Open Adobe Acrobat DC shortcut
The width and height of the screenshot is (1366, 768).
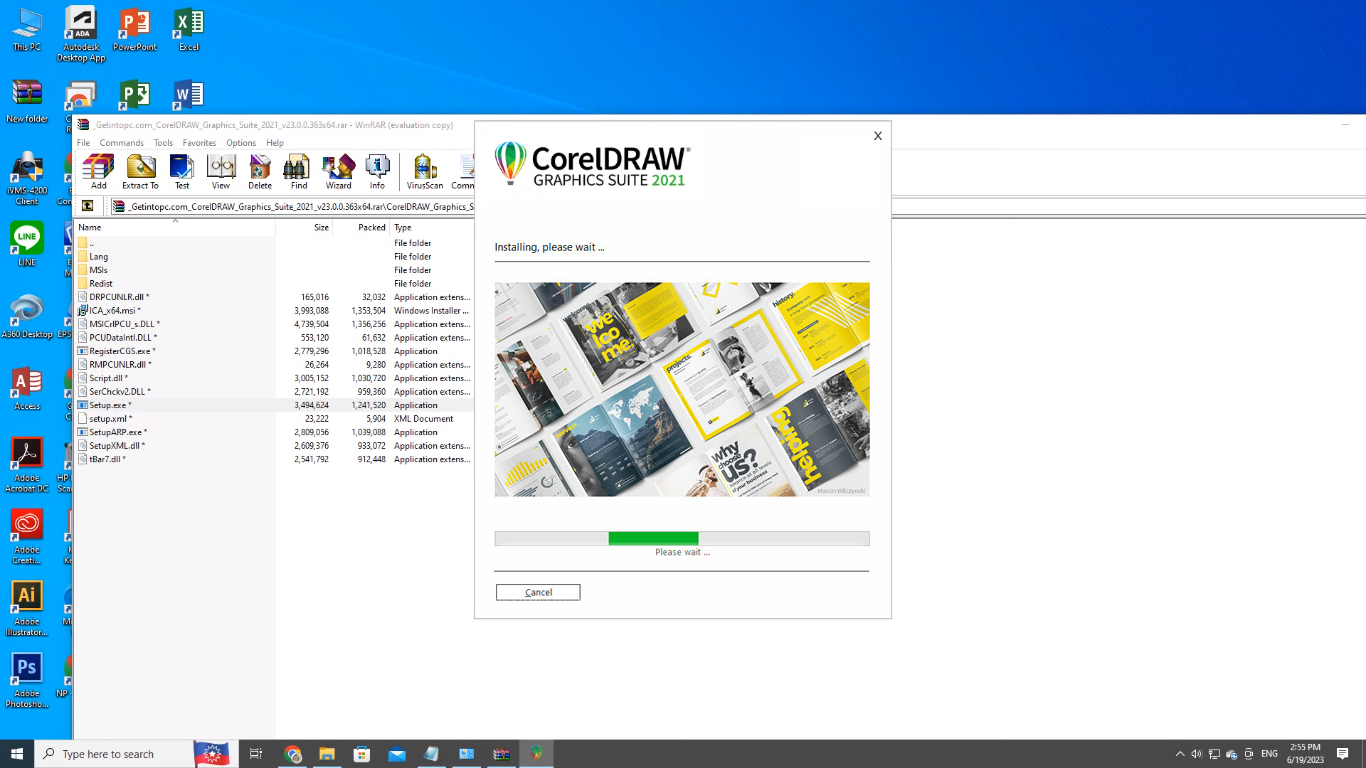[x=27, y=465]
